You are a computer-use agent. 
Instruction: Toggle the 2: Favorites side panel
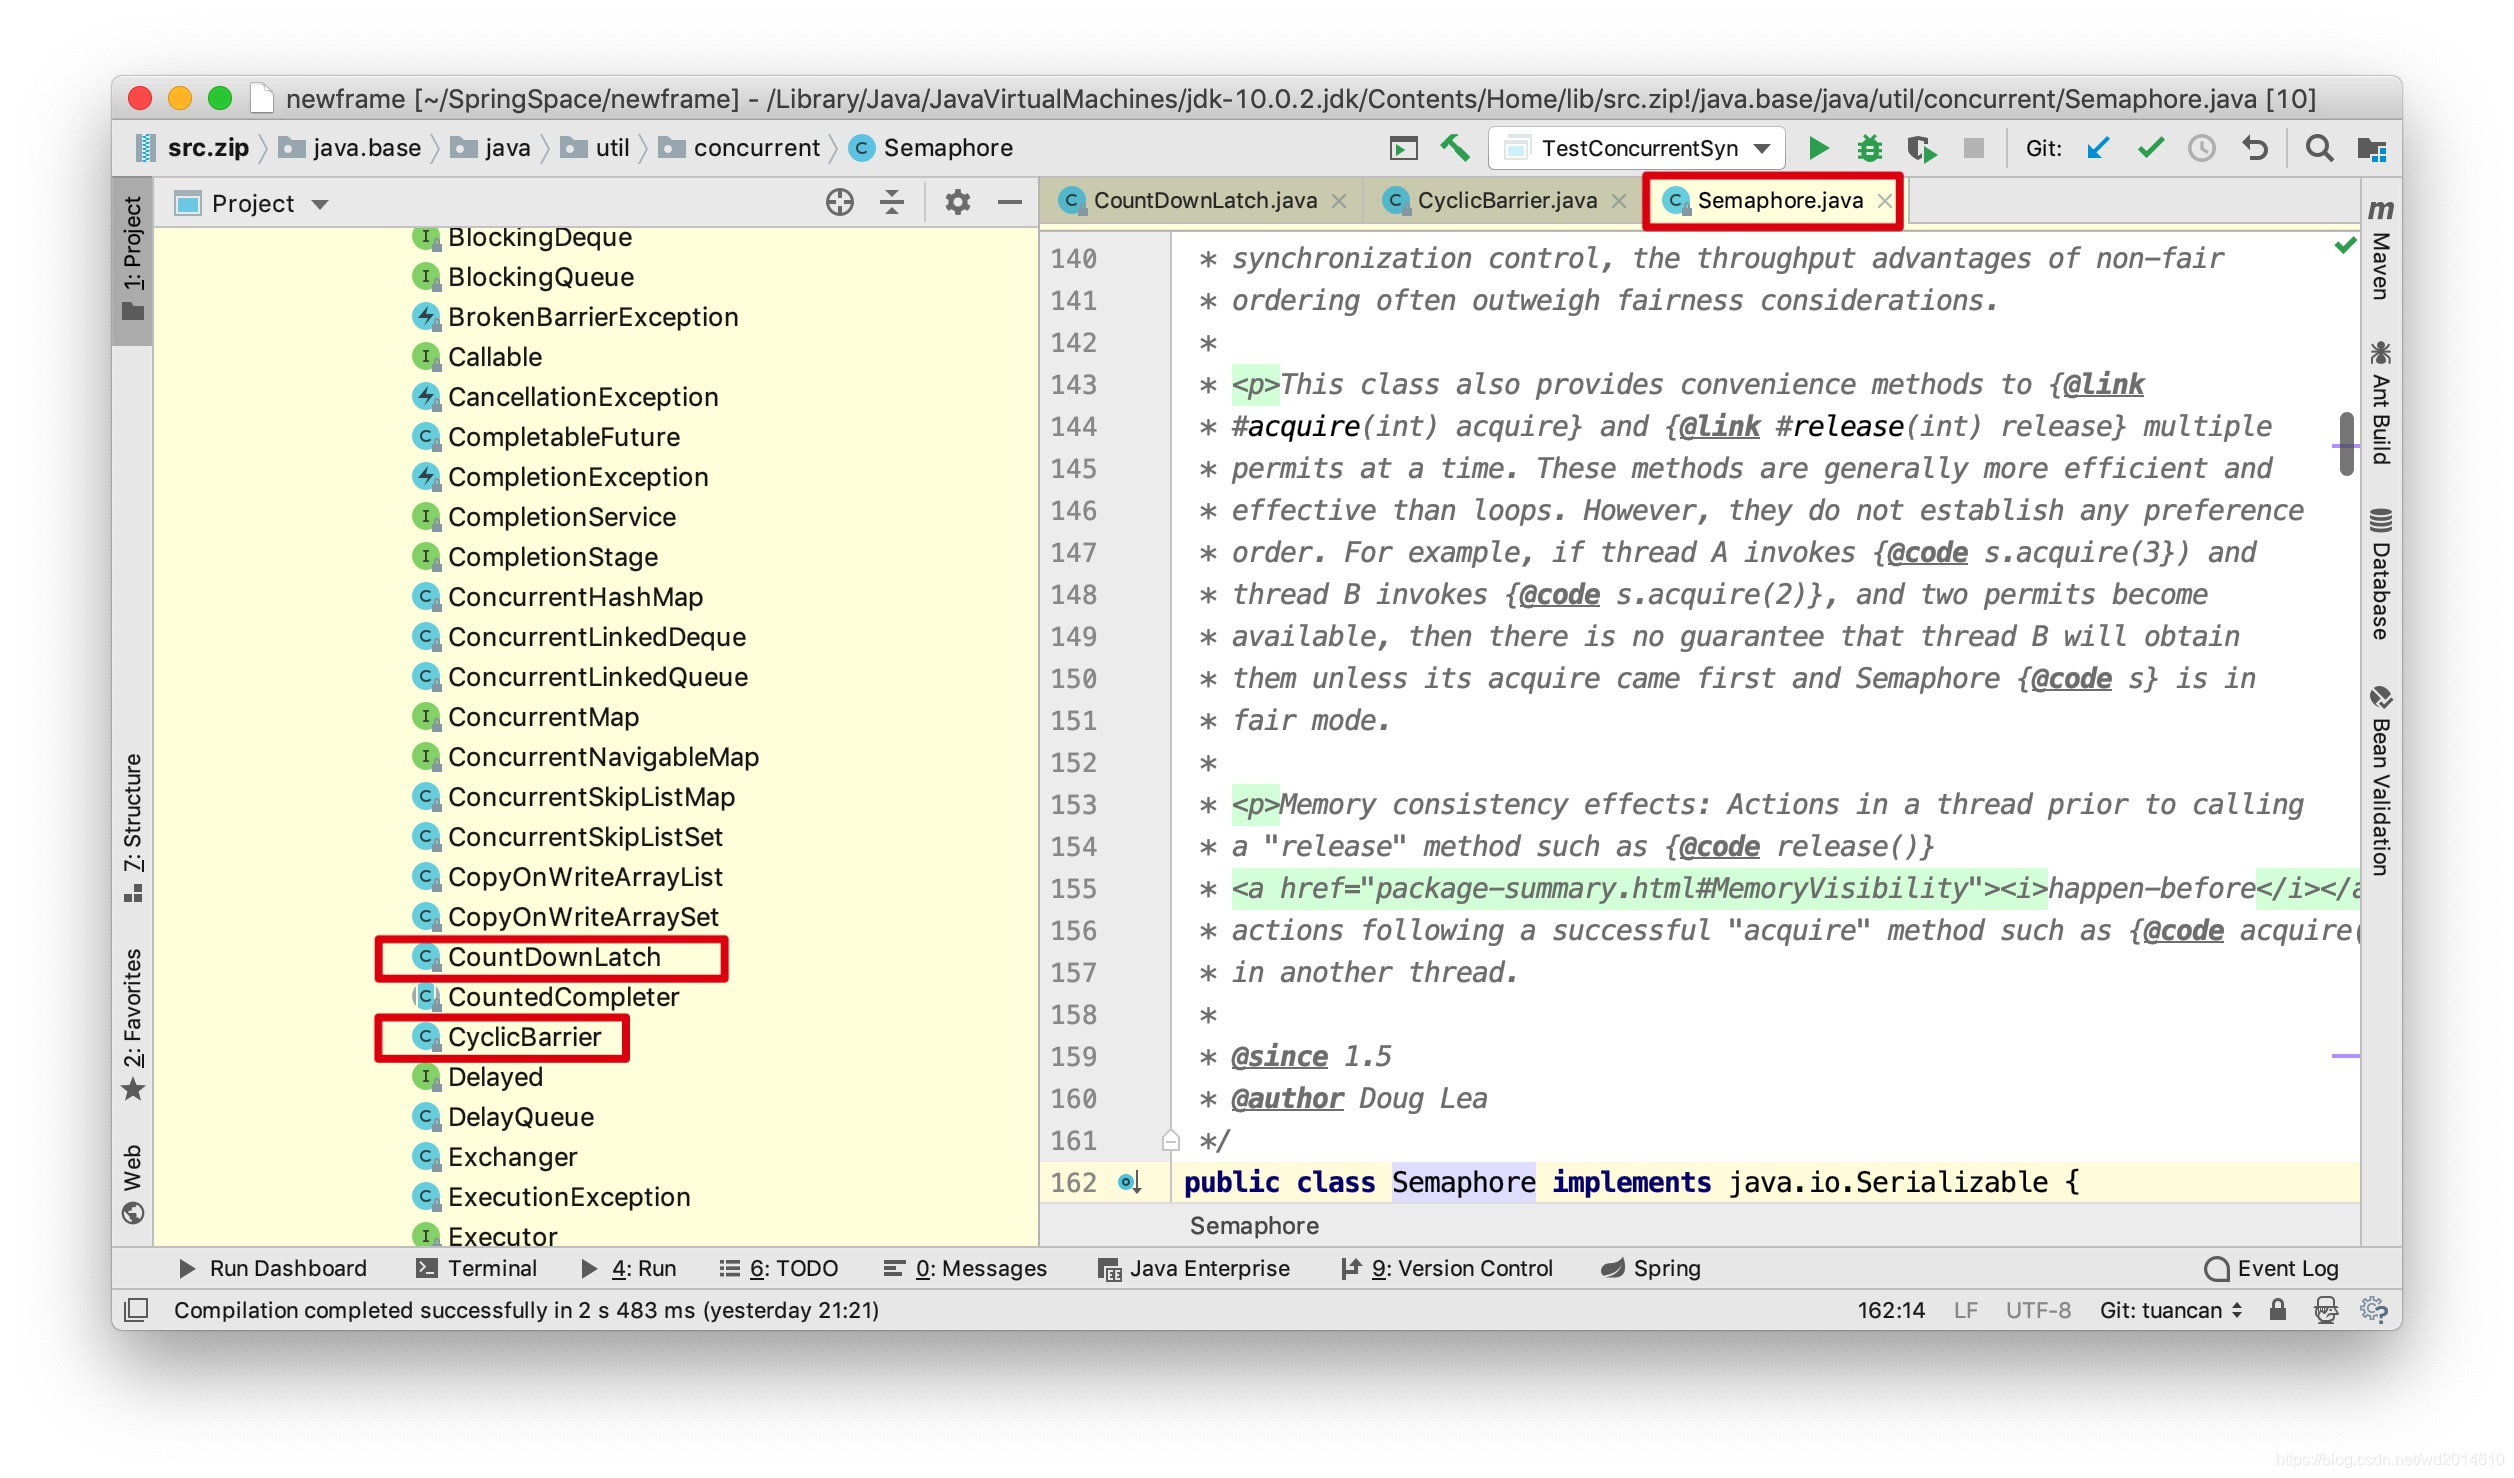pos(132,1023)
